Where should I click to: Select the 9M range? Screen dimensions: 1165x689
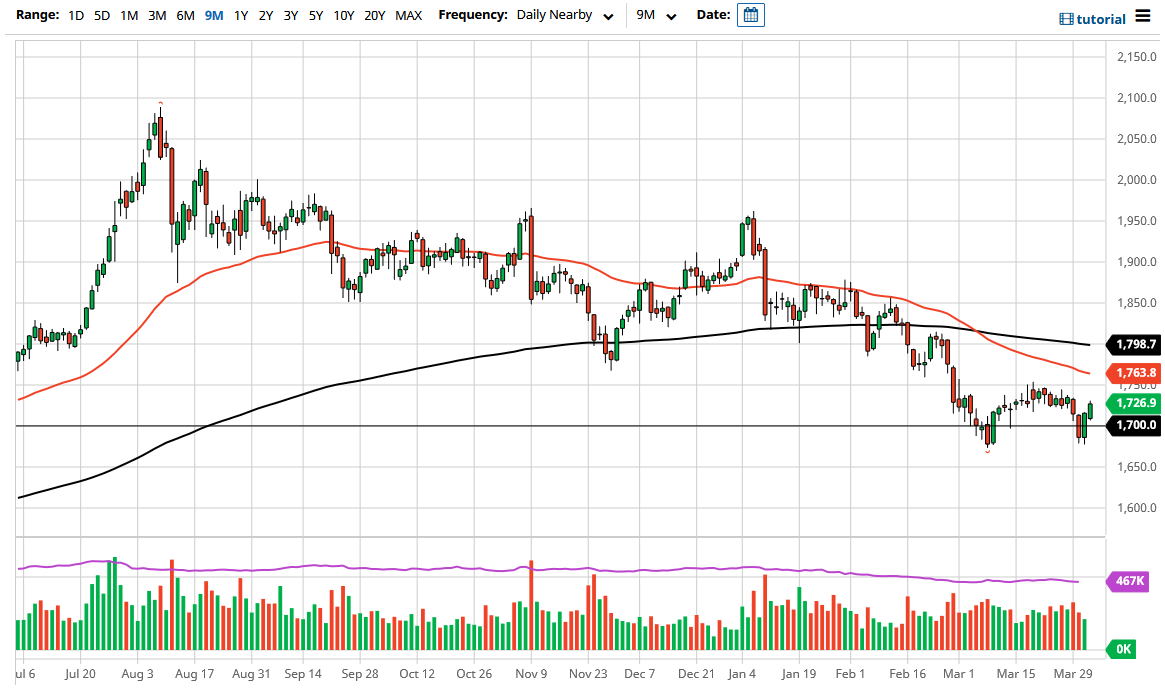click(214, 15)
